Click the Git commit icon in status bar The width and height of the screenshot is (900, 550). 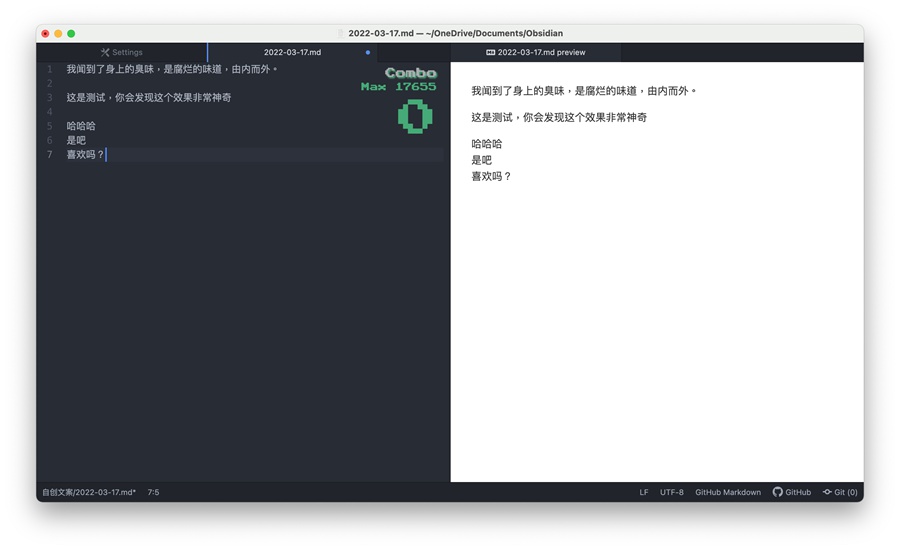pyautogui.click(x=827, y=492)
